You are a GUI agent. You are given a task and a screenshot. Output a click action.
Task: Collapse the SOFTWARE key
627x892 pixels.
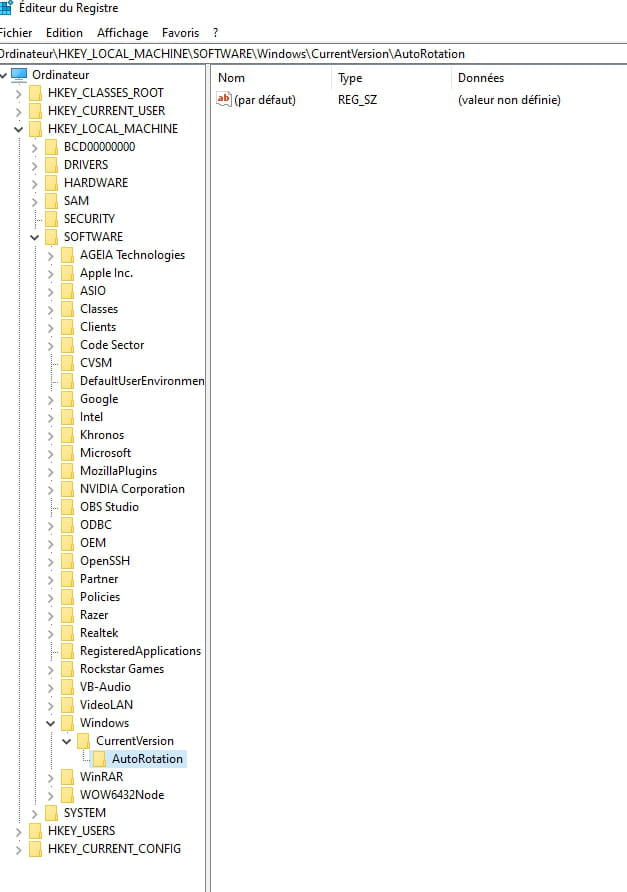[35, 237]
